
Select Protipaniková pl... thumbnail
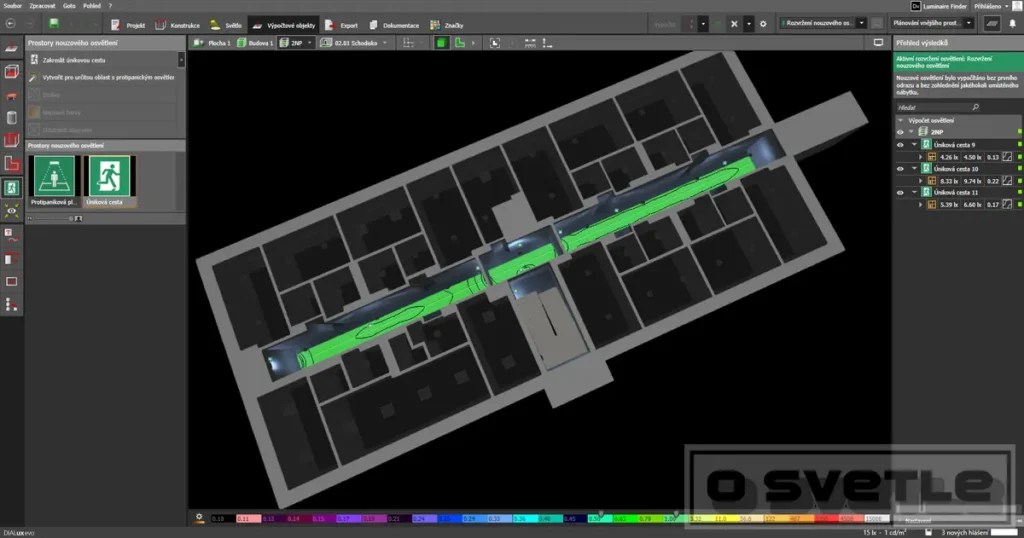point(54,181)
